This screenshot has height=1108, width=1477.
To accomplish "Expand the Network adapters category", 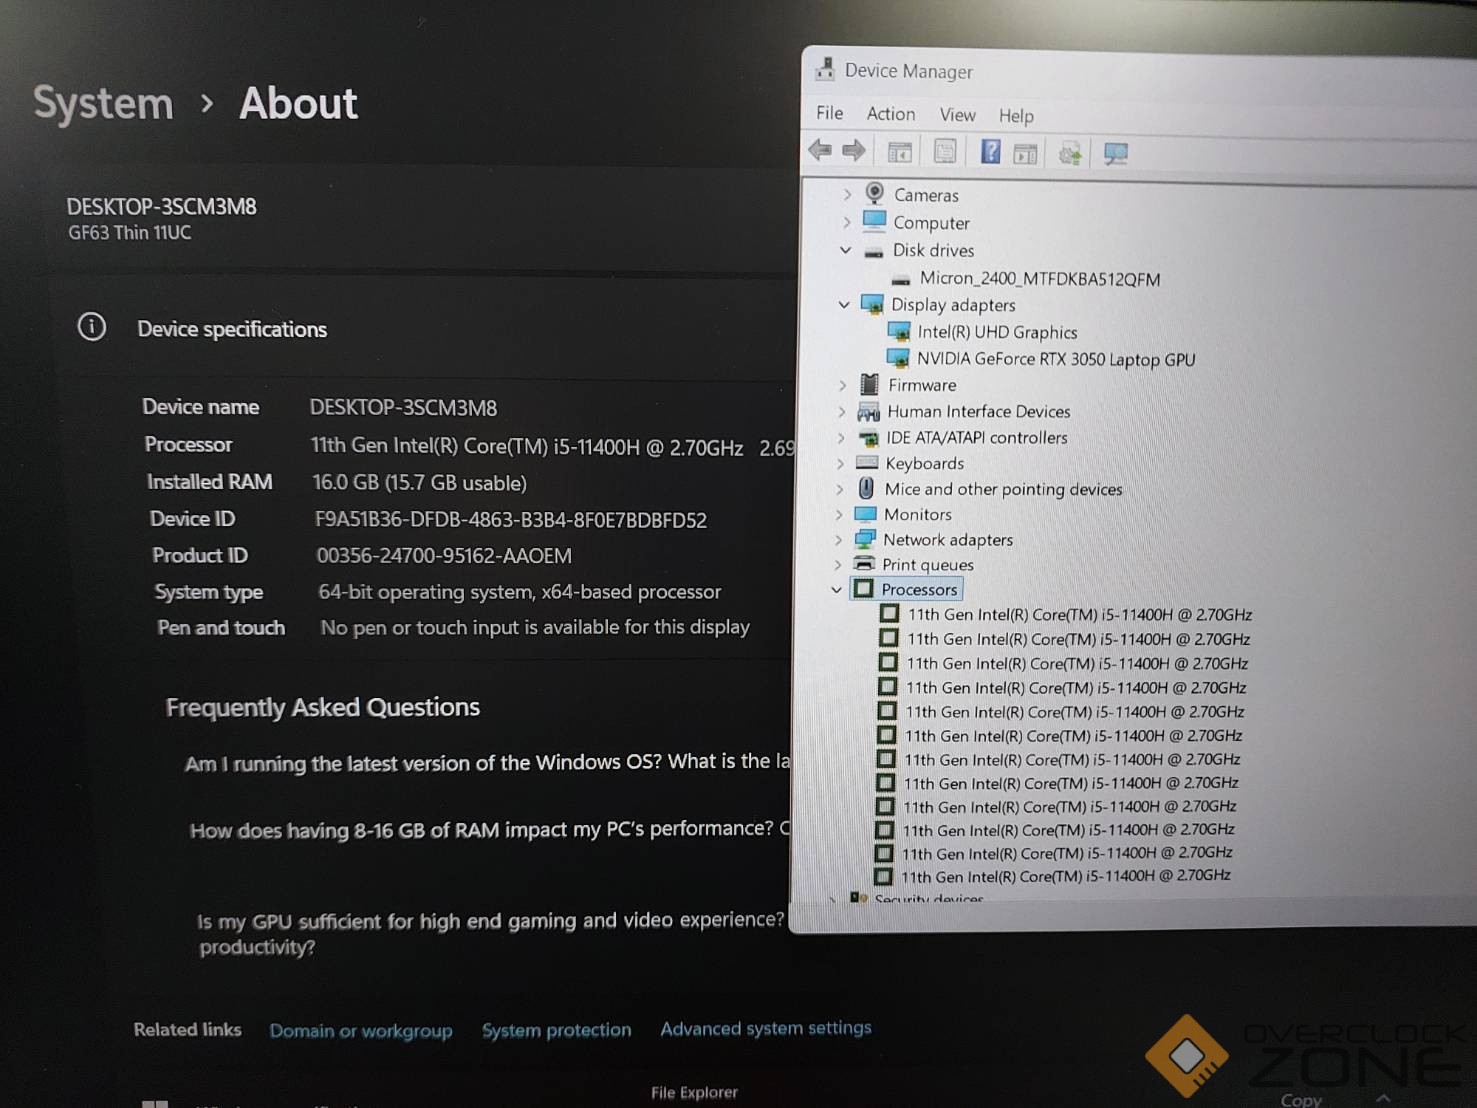I will [x=839, y=539].
